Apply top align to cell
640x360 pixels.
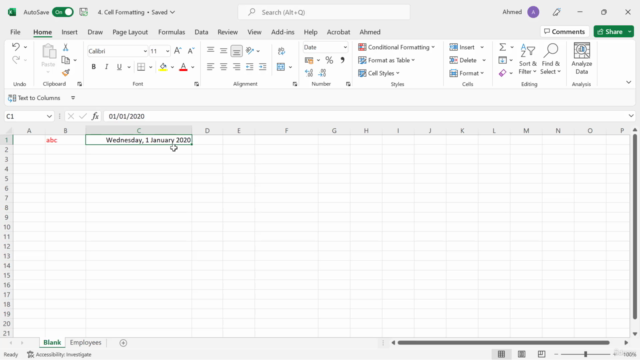point(210,51)
